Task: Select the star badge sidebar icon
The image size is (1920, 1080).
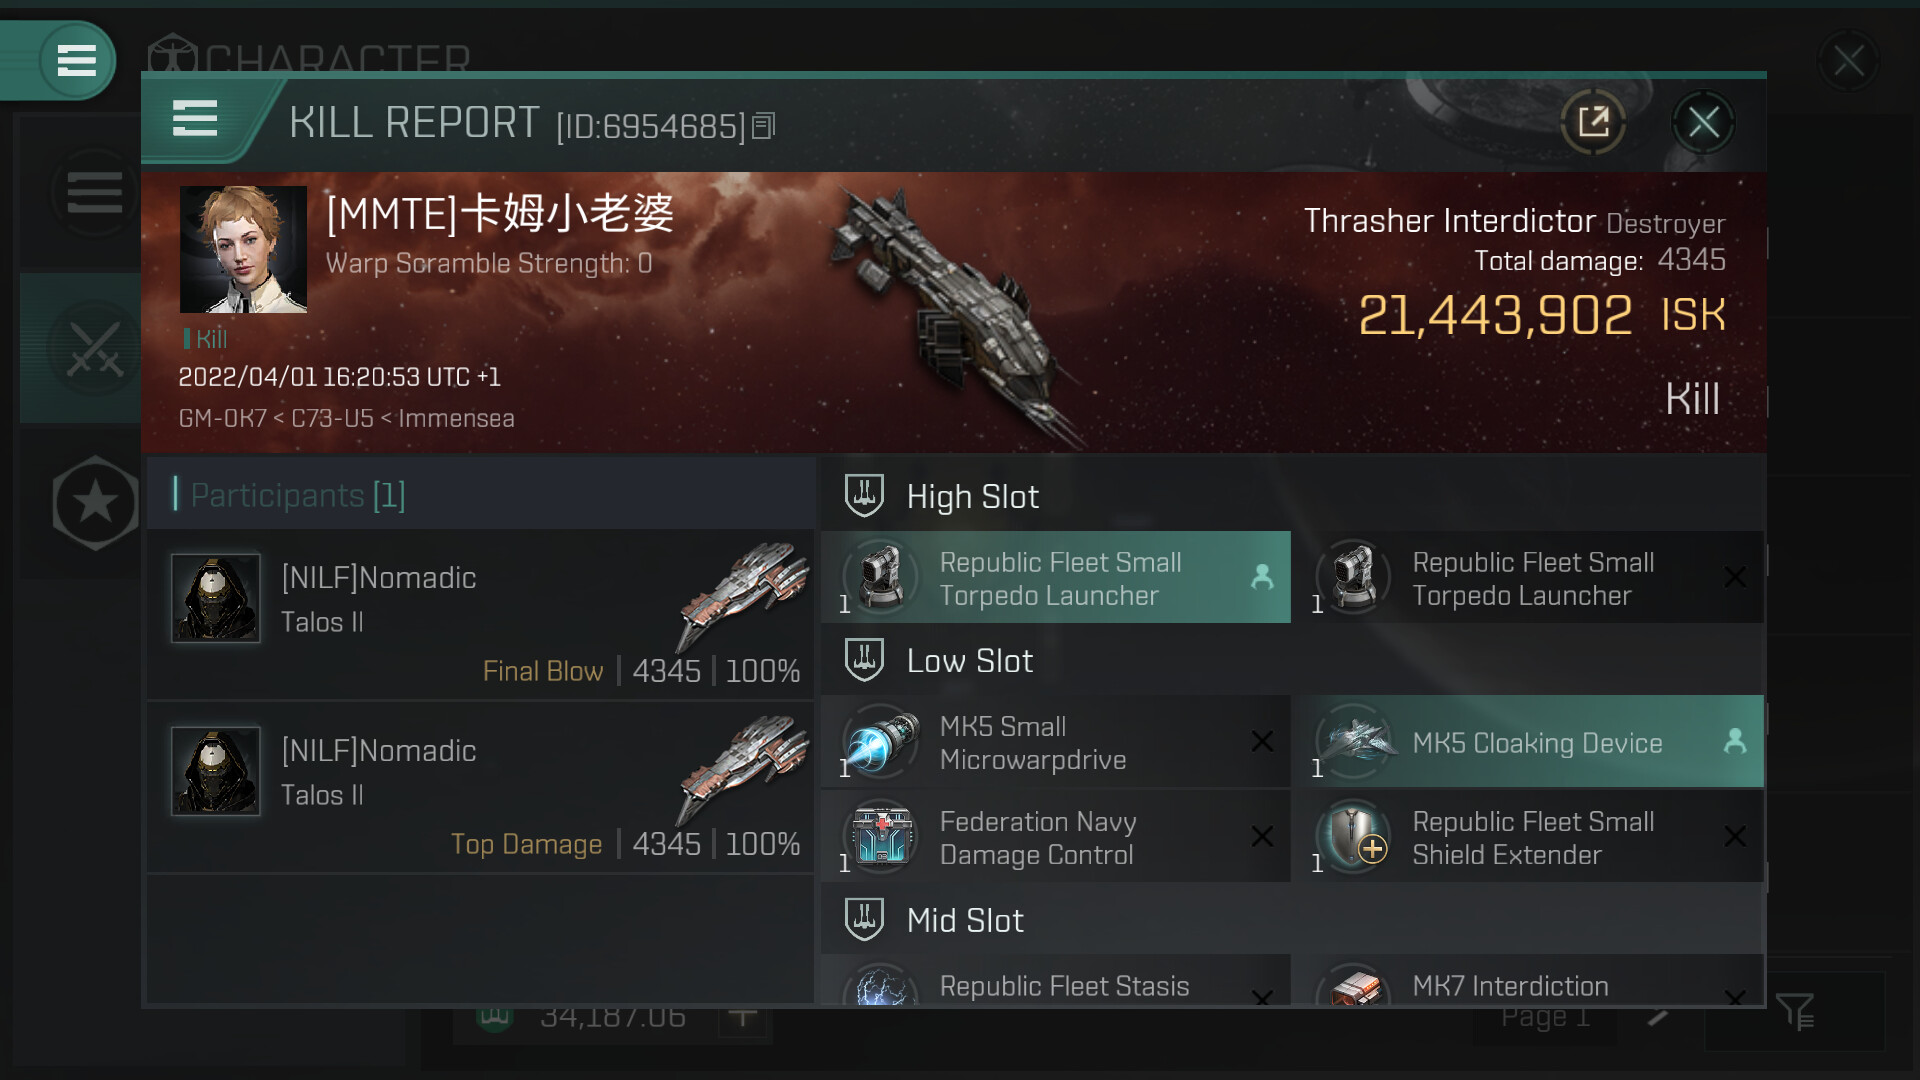Action: 95,503
